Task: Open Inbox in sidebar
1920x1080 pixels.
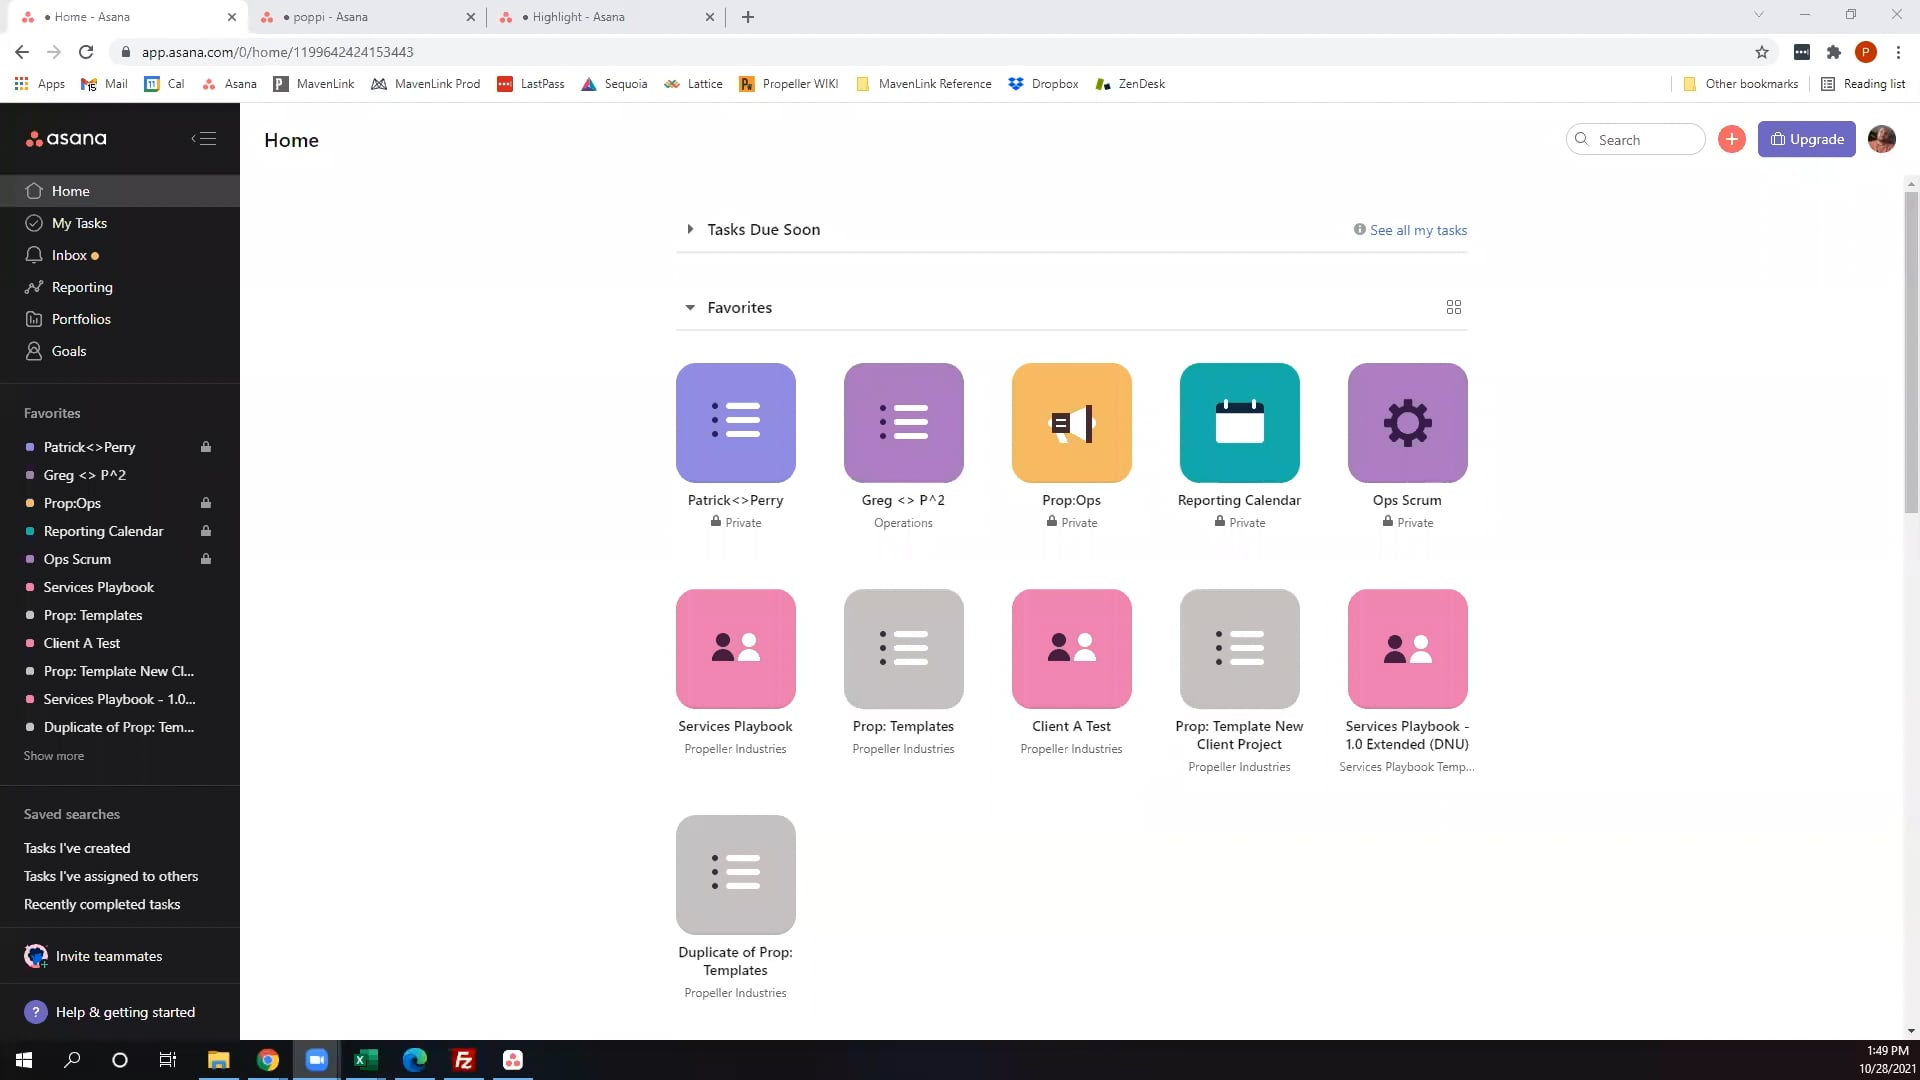Action: coord(120,255)
